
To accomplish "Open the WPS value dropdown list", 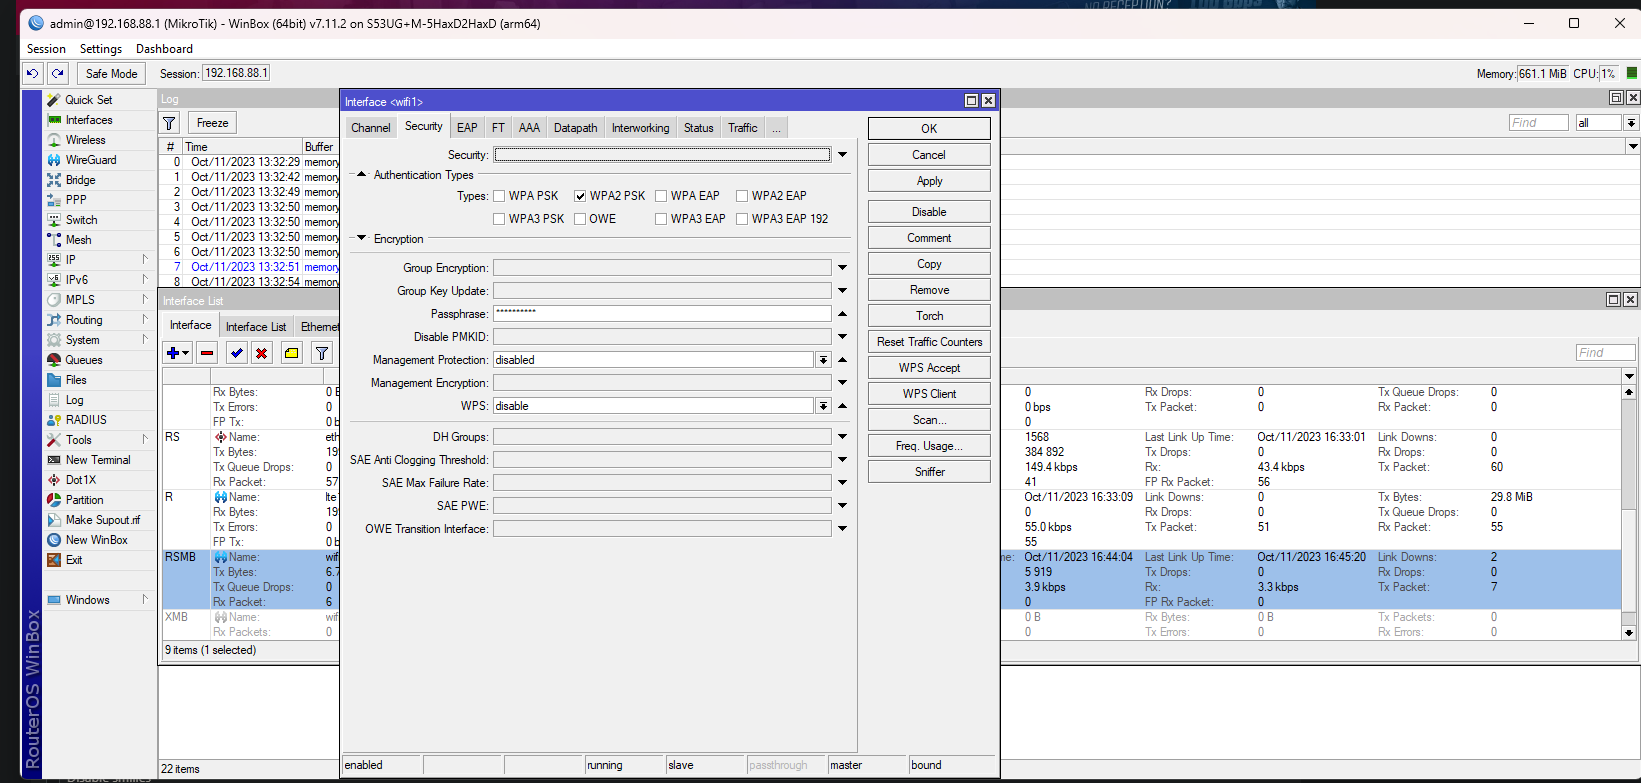I will click(x=823, y=406).
